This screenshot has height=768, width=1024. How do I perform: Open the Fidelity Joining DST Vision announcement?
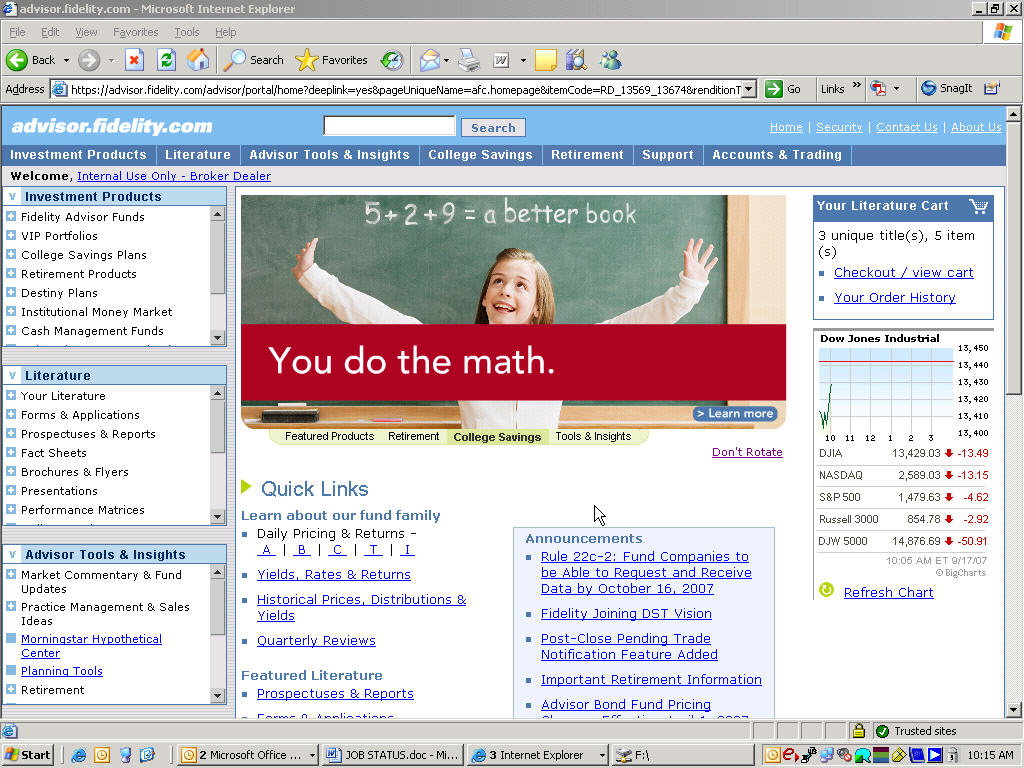point(626,614)
